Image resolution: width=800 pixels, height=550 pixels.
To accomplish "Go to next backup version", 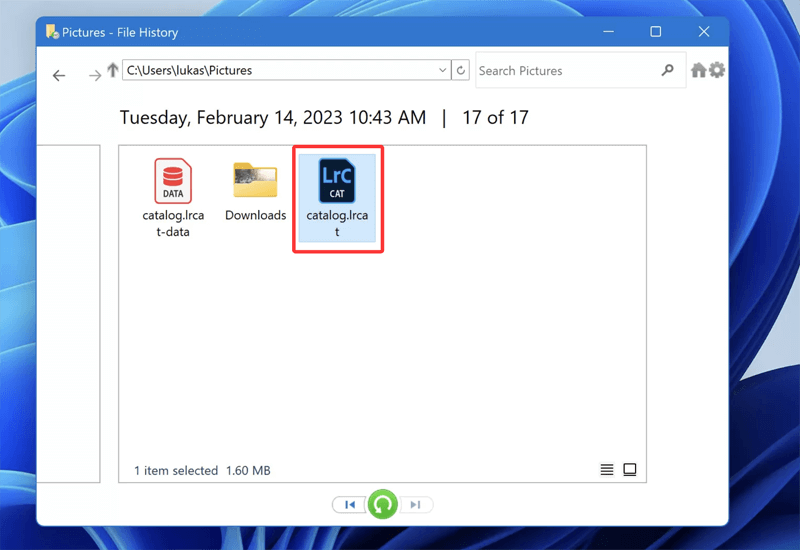I will tap(416, 505).
